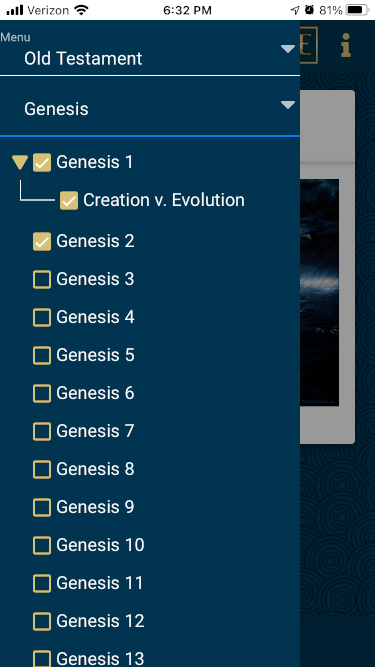The width and height of the screenshot is (375, 667).
Task: Collapse the Genesis 1 tree triangle
Action: [20, 162]
